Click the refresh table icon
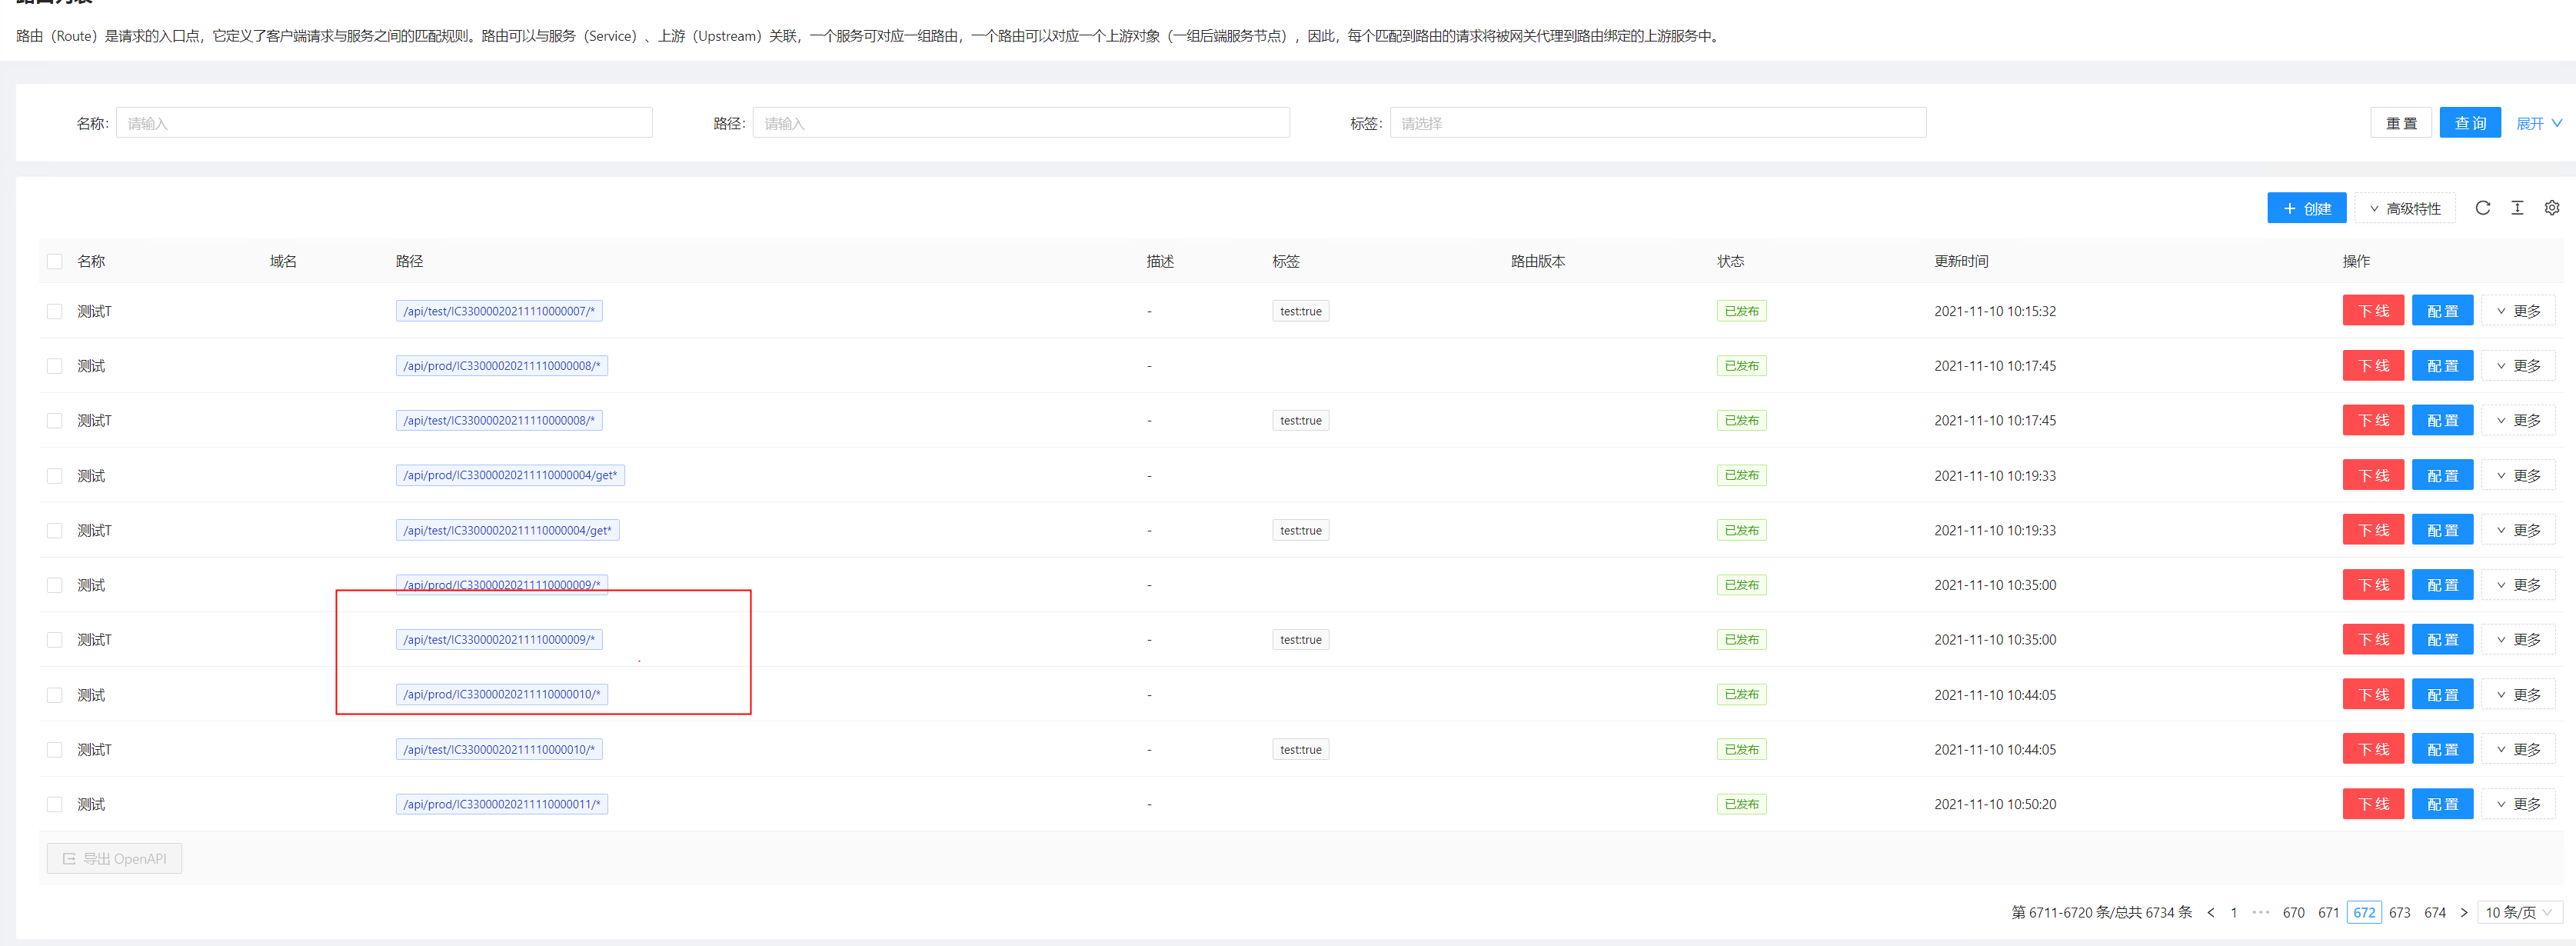 point(2482,208)
